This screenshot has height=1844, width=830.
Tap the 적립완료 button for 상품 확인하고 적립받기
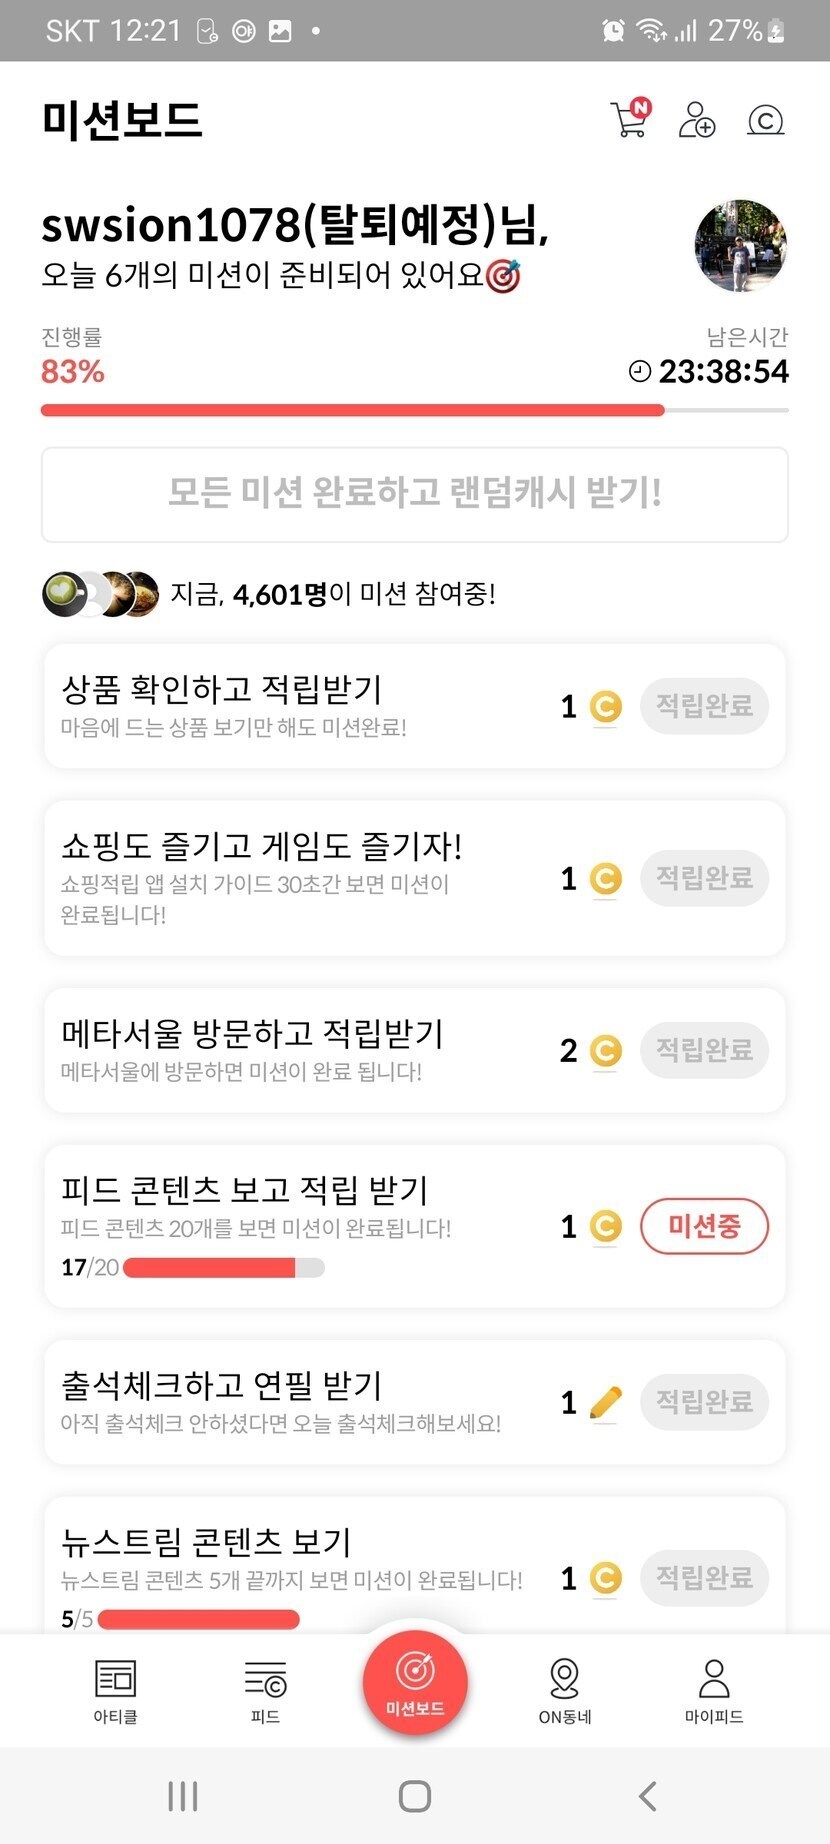[704, 706]
